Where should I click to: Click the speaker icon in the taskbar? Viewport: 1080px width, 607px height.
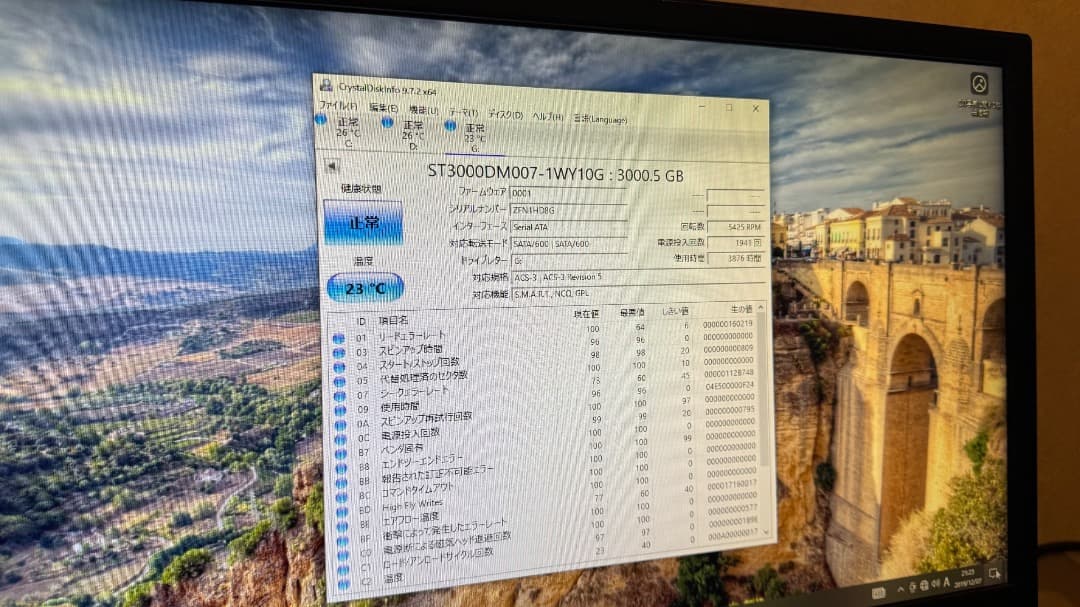[936, 584]
